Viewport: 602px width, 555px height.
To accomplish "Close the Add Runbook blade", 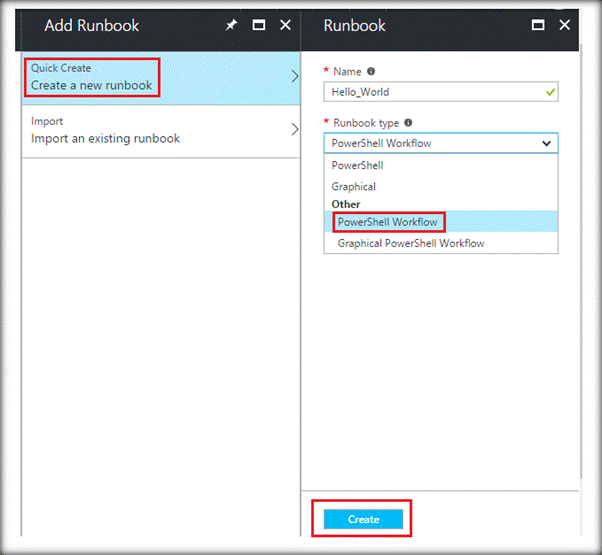I will 285,25.
